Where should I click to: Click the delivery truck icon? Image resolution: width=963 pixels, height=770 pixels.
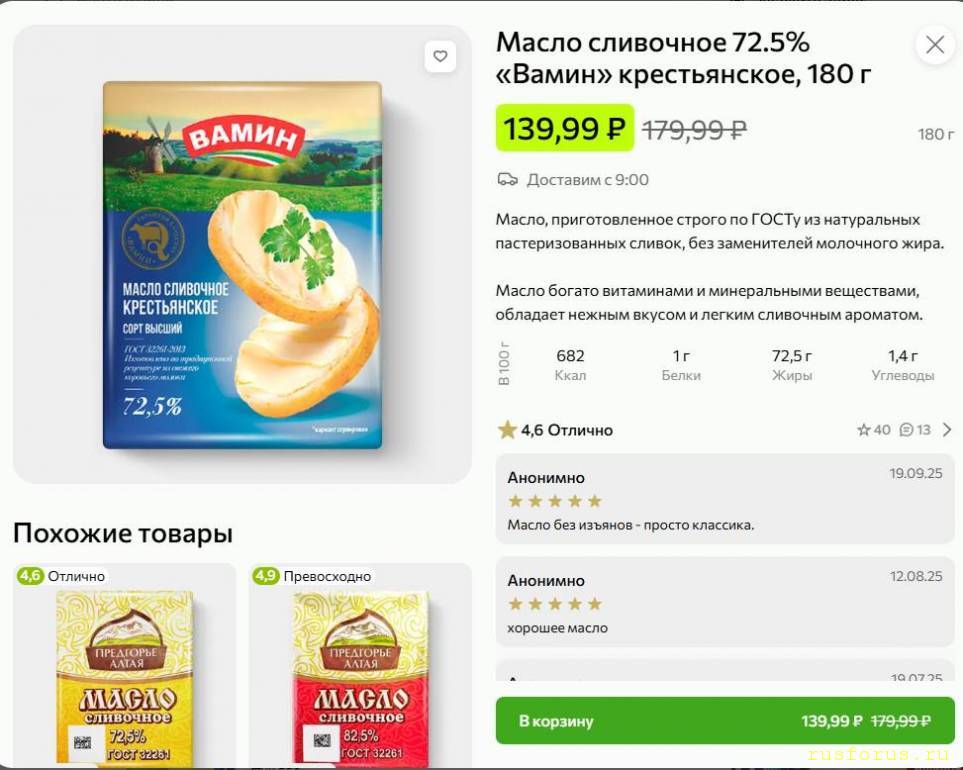508,180
